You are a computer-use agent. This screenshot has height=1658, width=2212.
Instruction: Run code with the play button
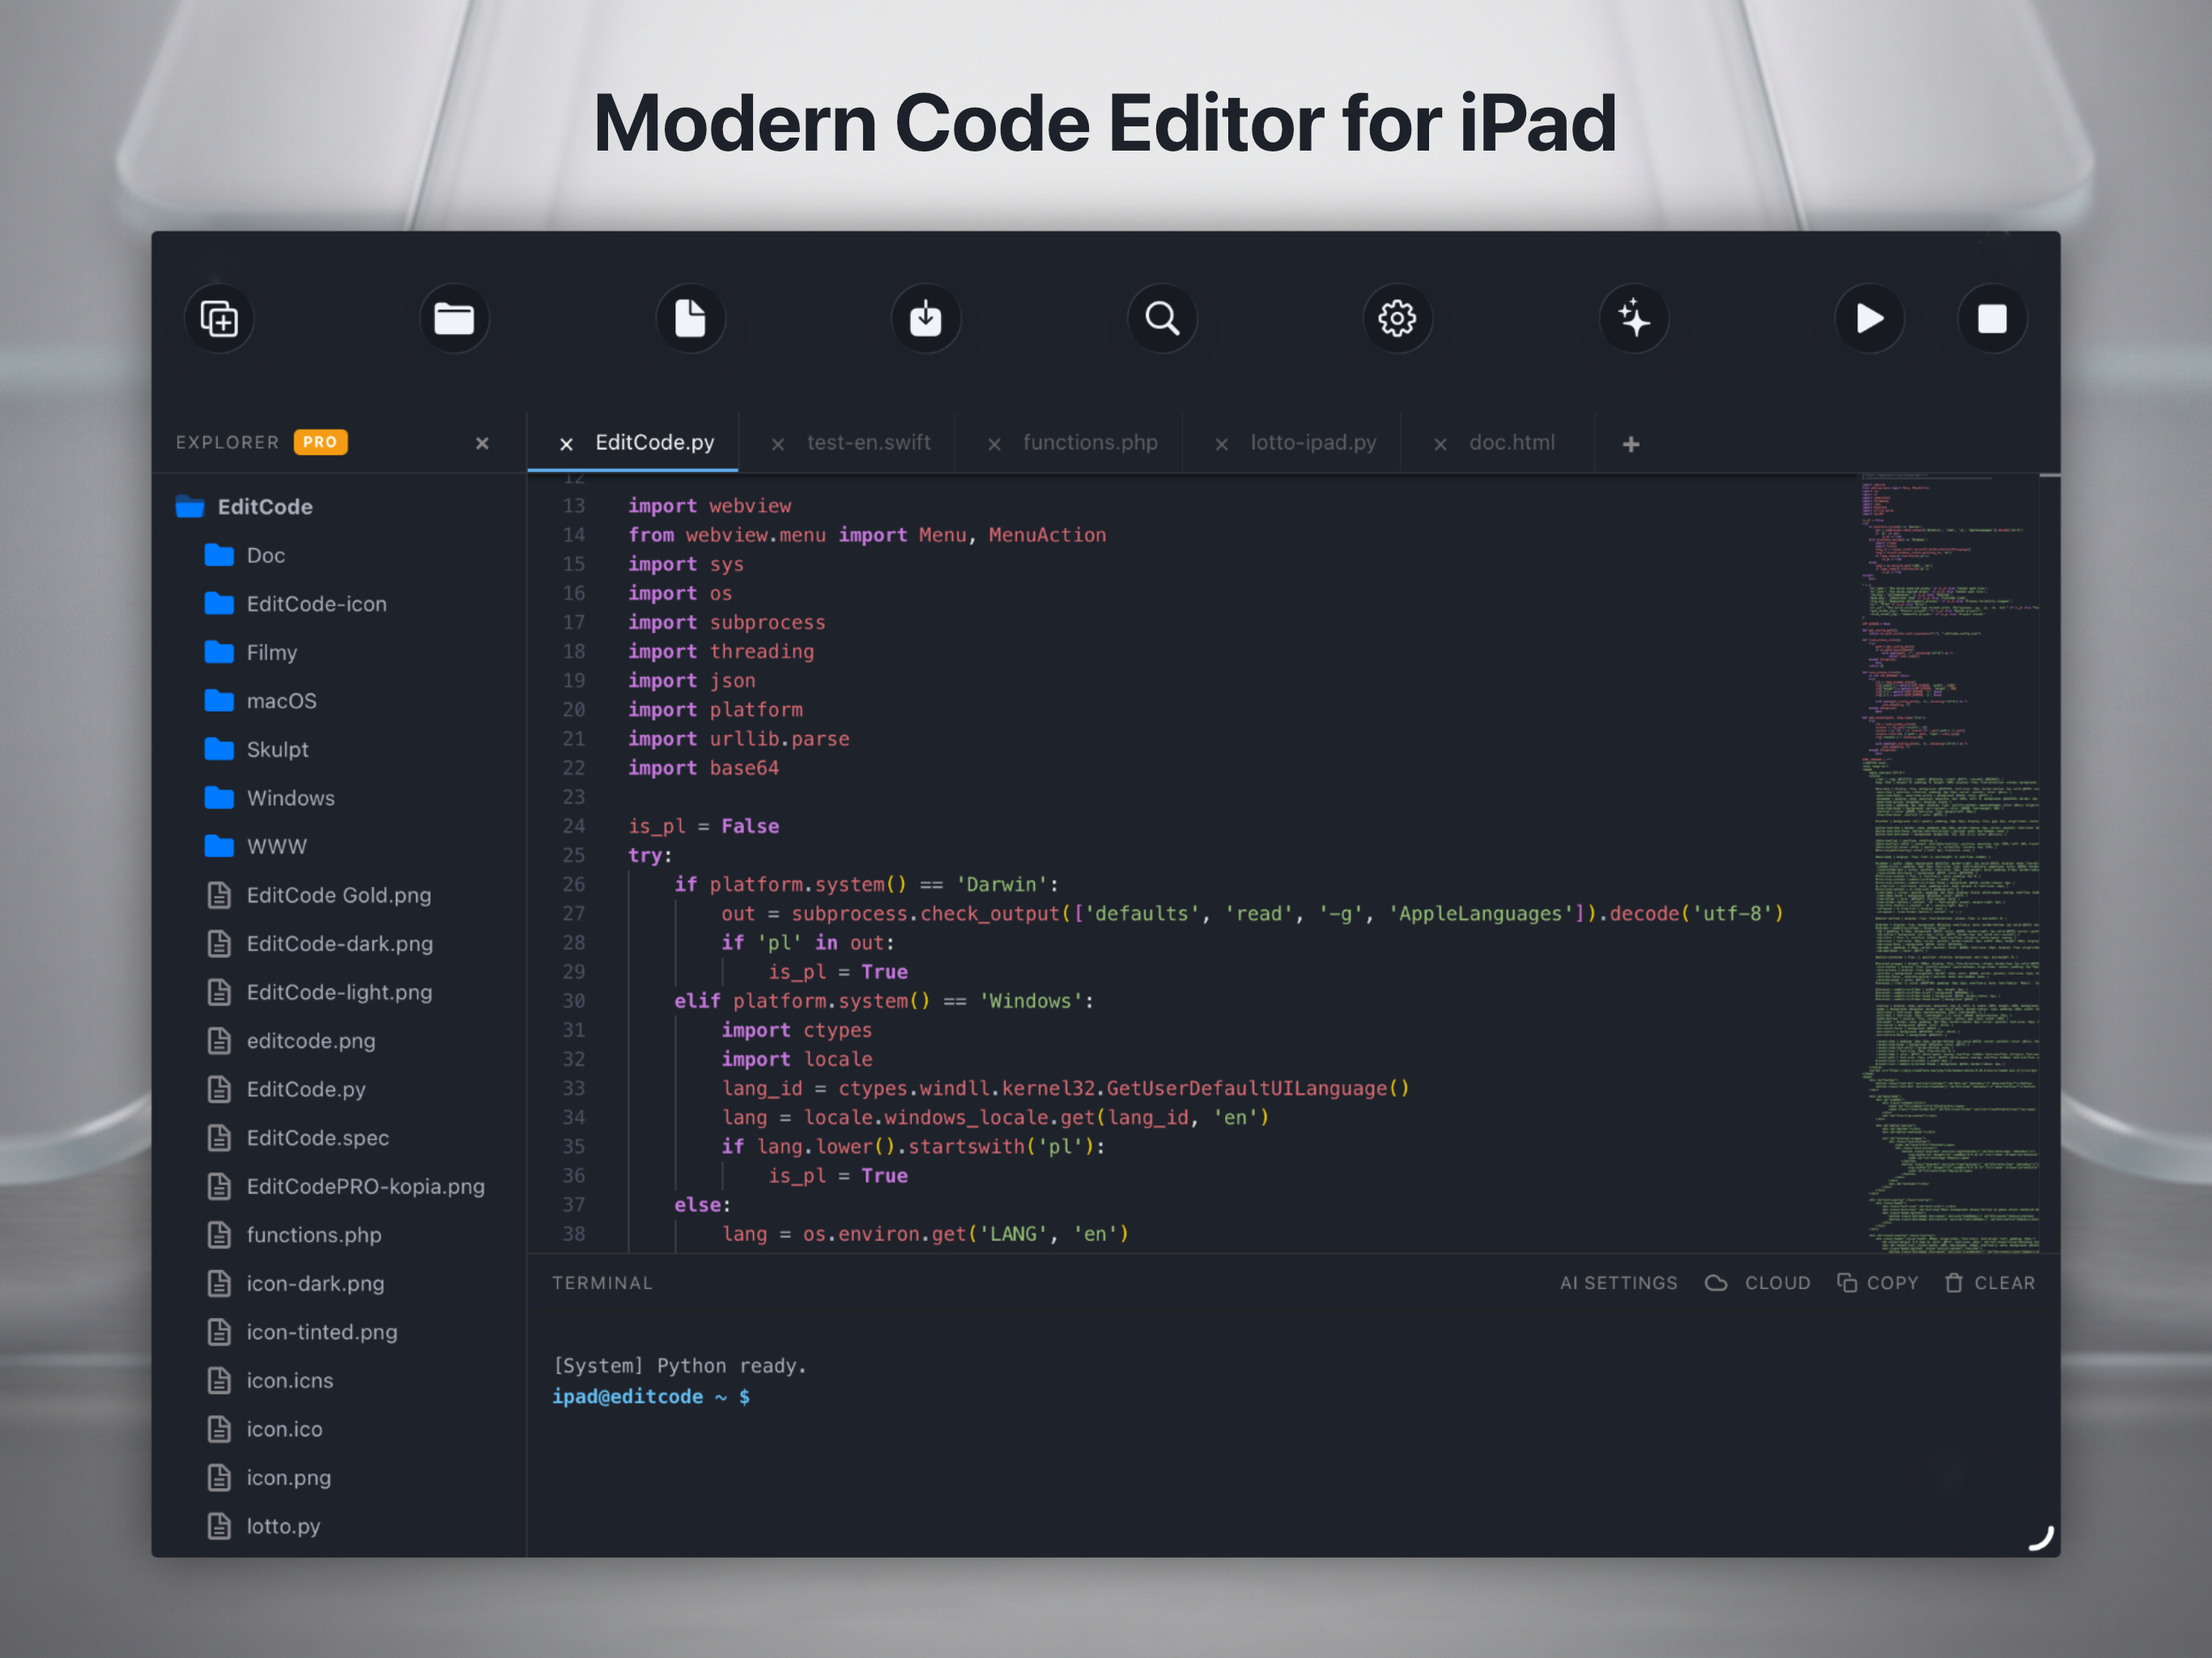(x=1869, y=319)
